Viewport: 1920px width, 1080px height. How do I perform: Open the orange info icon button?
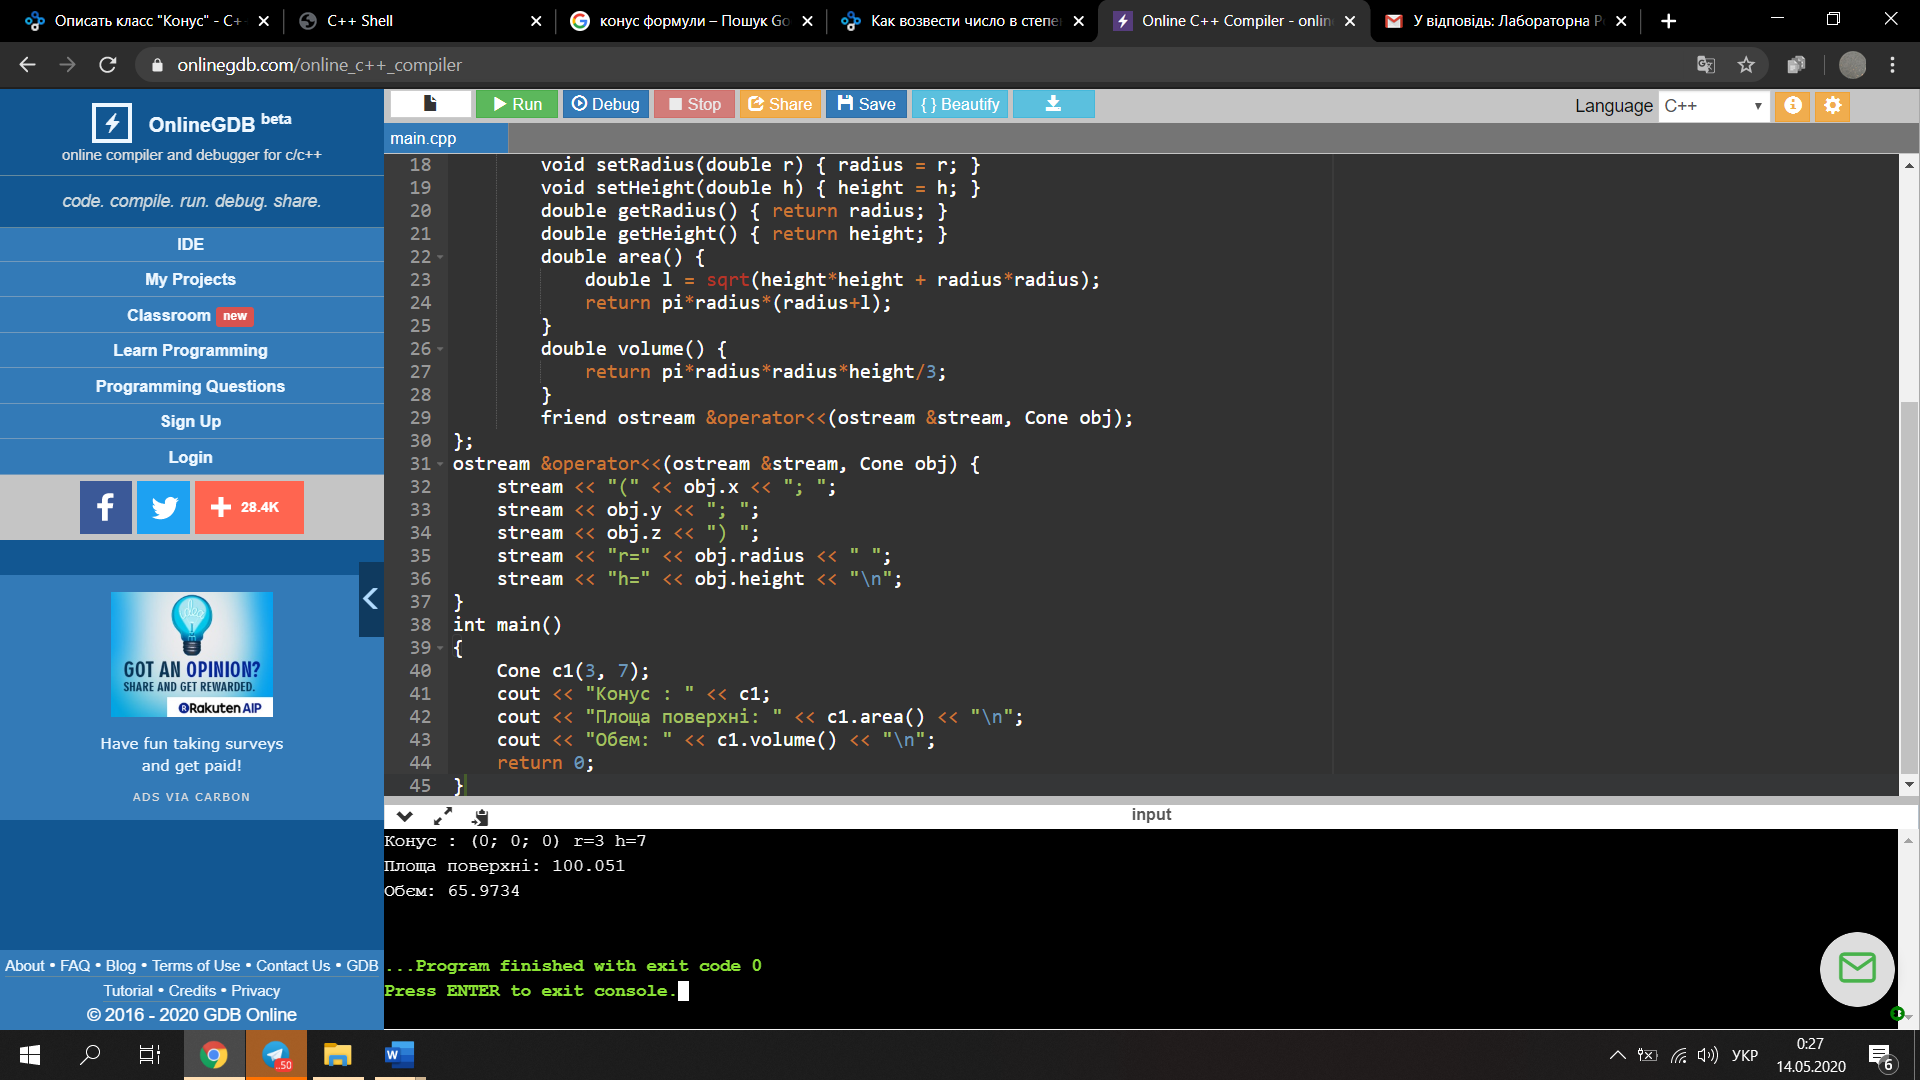1793,105
